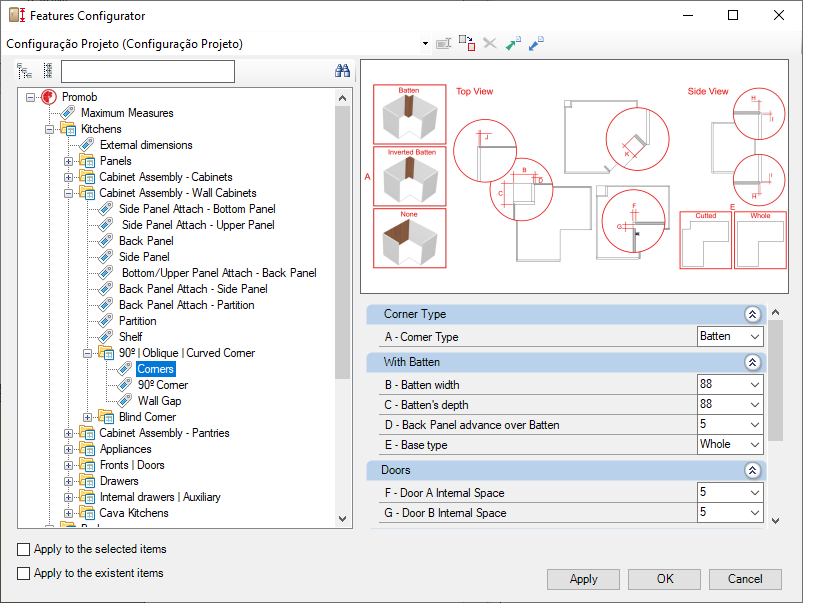814x615 pixels.
Task: Collapse the Corner Type section
Action: [752, 314]
